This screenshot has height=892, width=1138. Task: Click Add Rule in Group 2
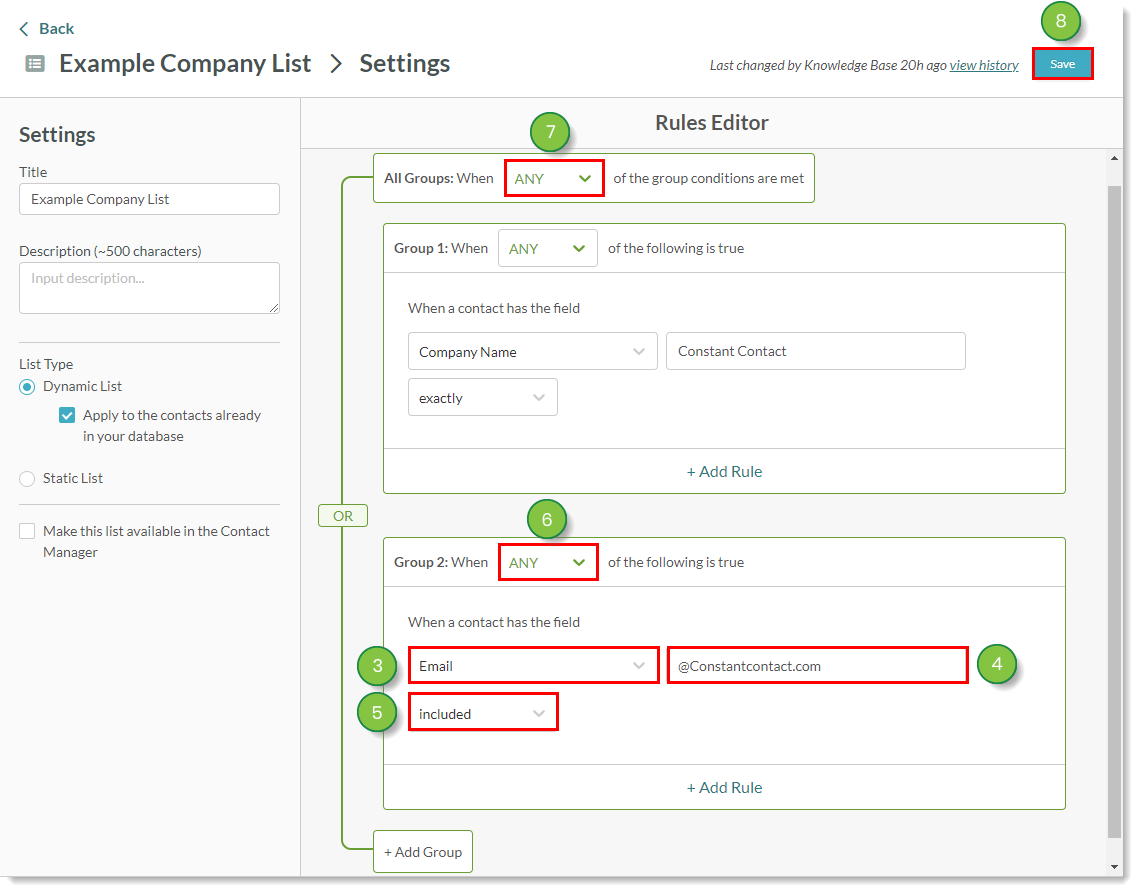(x=724, y=788)
